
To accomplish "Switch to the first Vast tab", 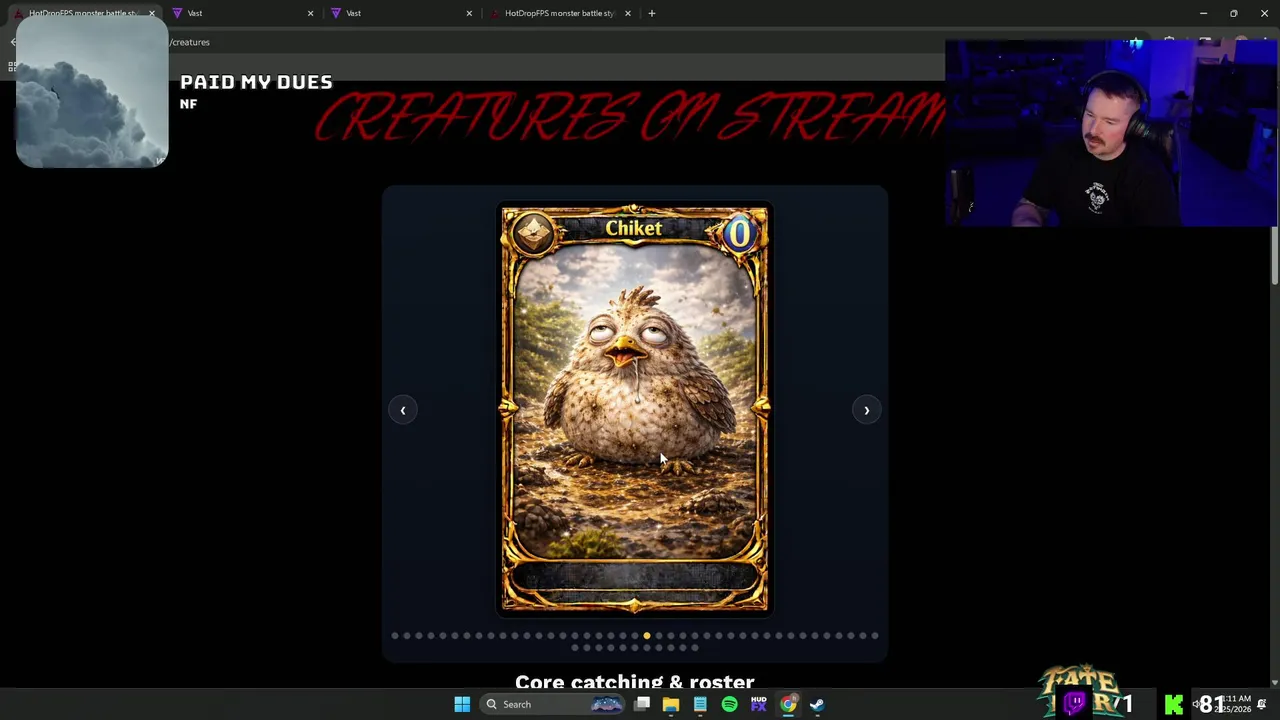I will 240,13.
